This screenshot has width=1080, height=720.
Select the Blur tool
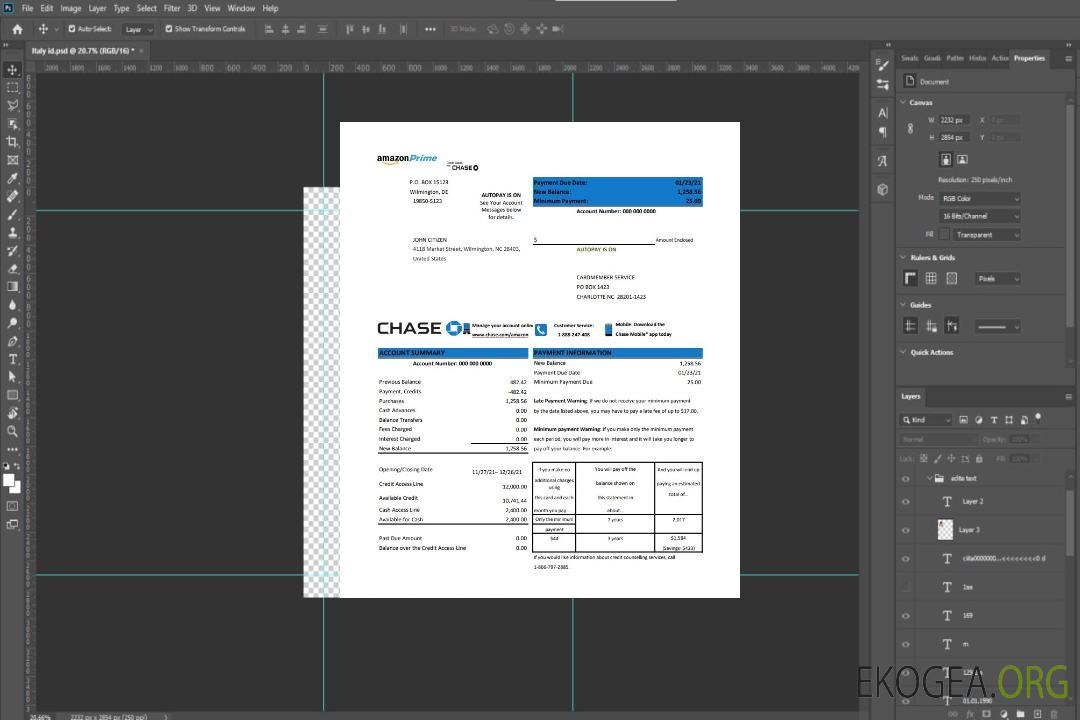click(12, 305)
